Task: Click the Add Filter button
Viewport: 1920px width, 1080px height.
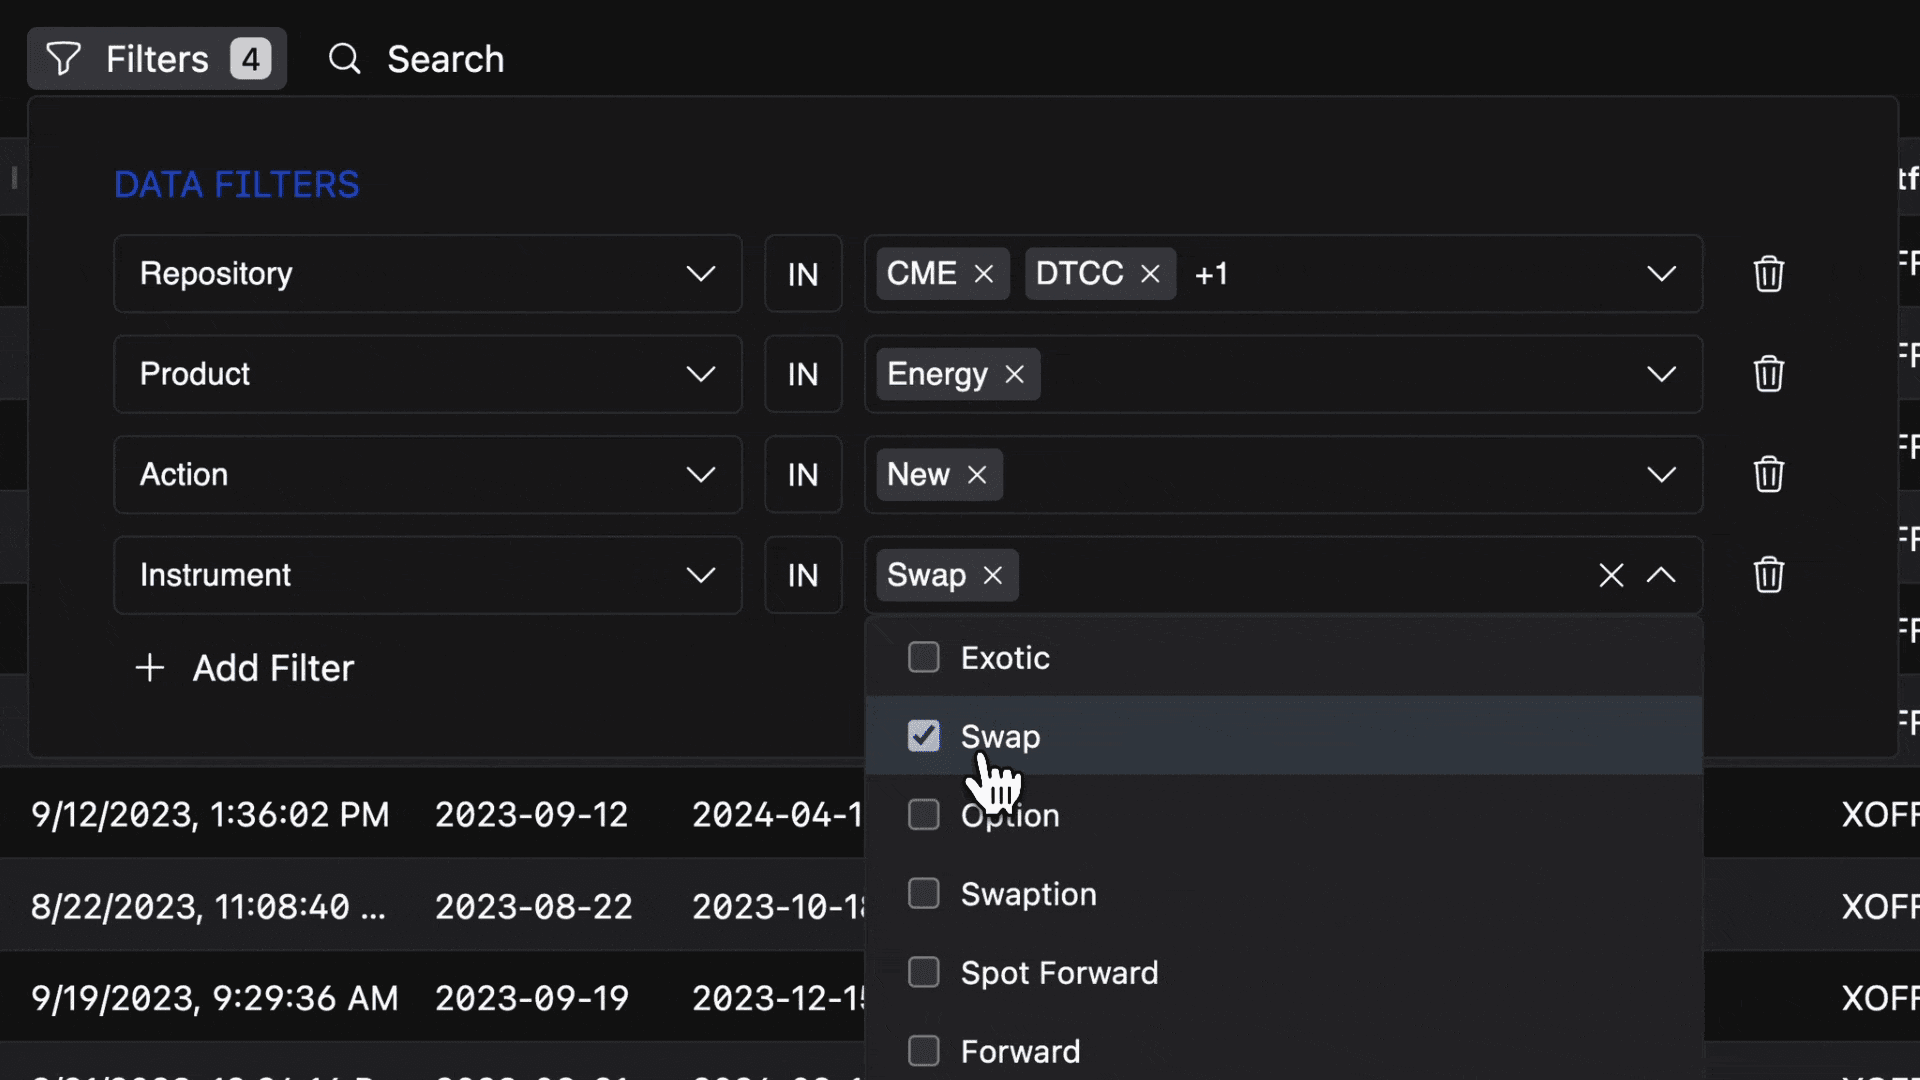Action: pos(245,668)
